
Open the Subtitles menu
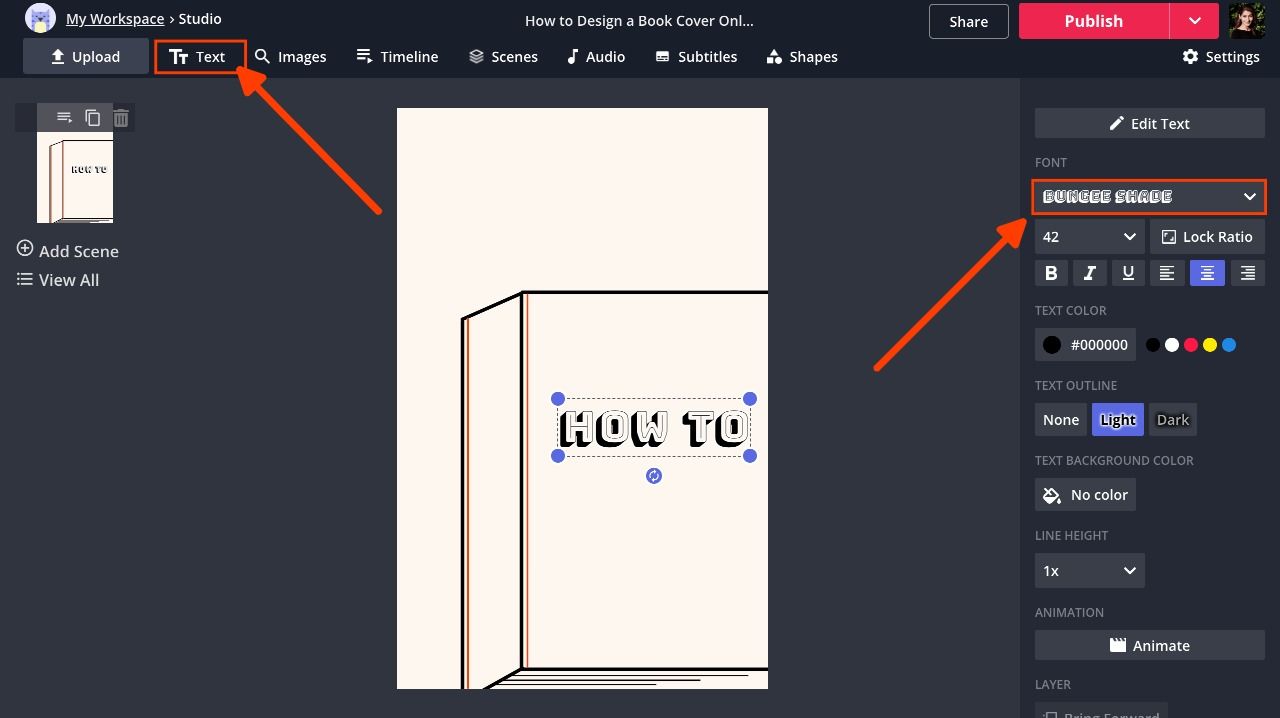pos(696,57)
